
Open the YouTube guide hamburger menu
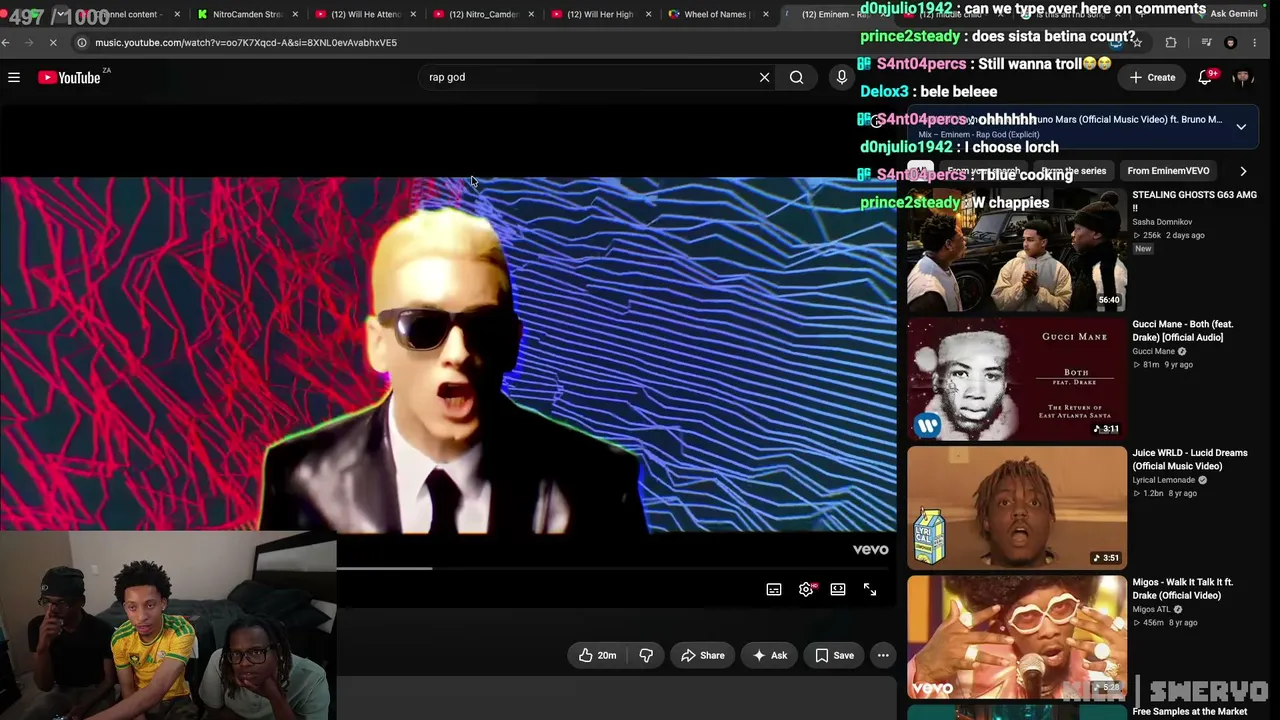tap(14, 77)
